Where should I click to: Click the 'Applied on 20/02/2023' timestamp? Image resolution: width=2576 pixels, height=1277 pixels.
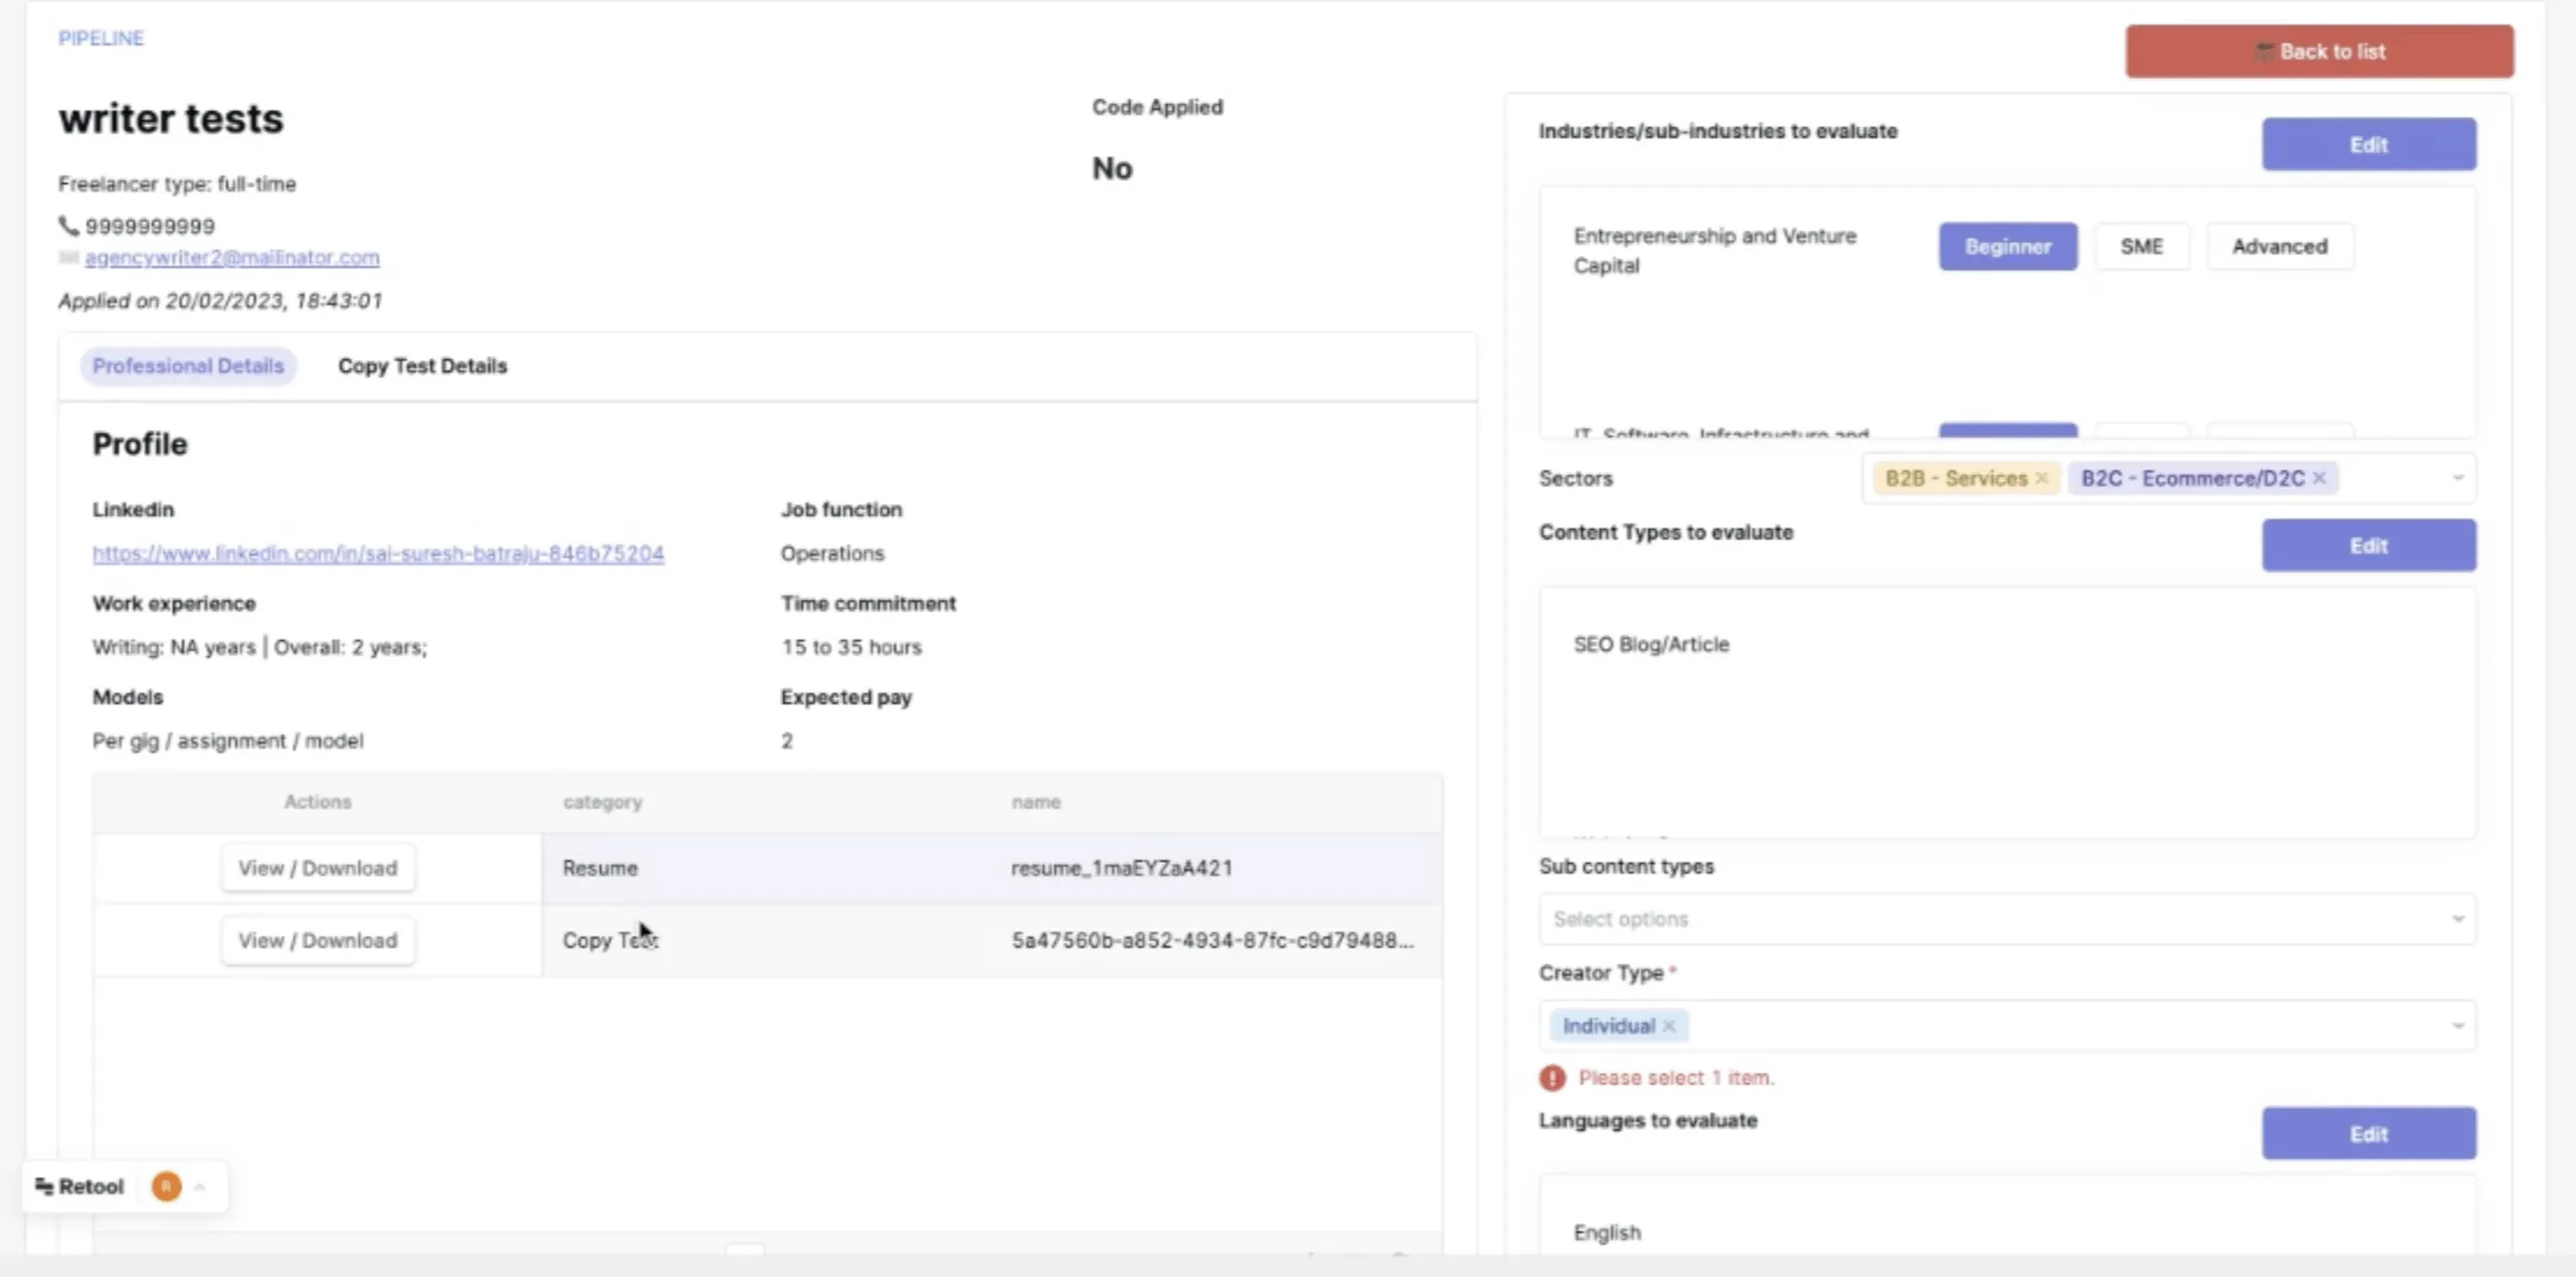220,301
